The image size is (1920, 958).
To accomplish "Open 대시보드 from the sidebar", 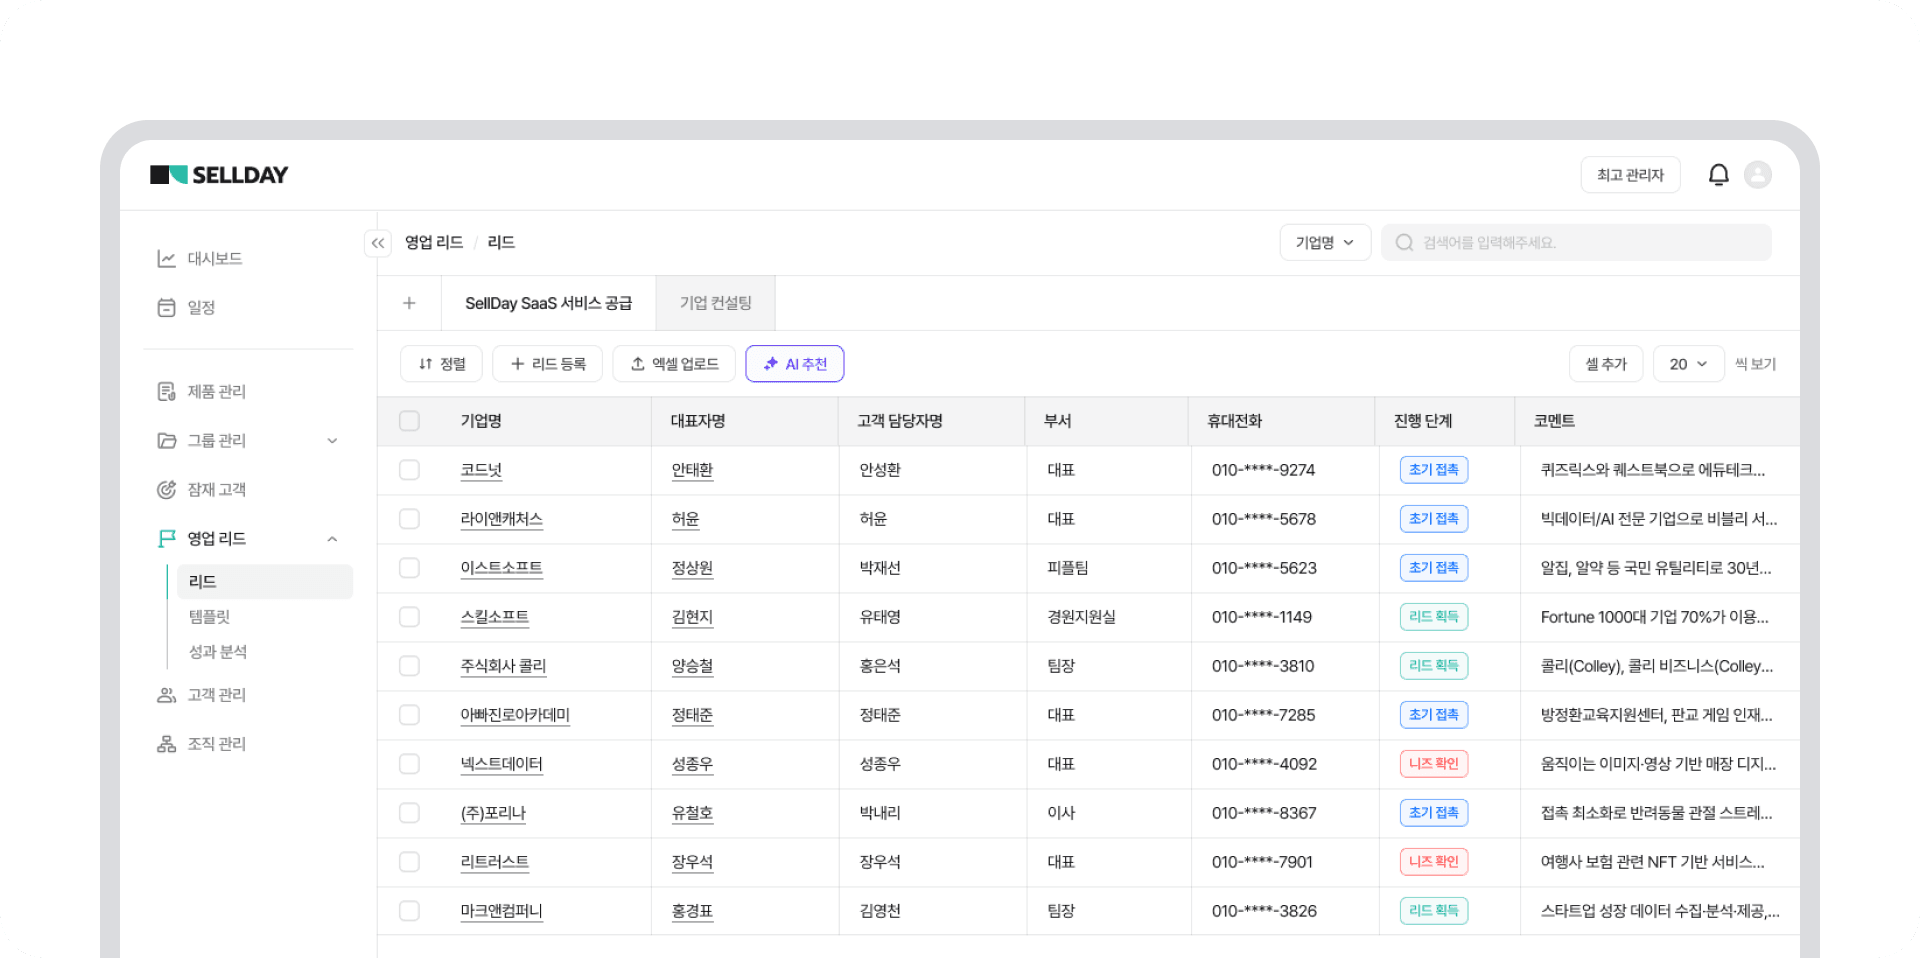I will point(214,259).
